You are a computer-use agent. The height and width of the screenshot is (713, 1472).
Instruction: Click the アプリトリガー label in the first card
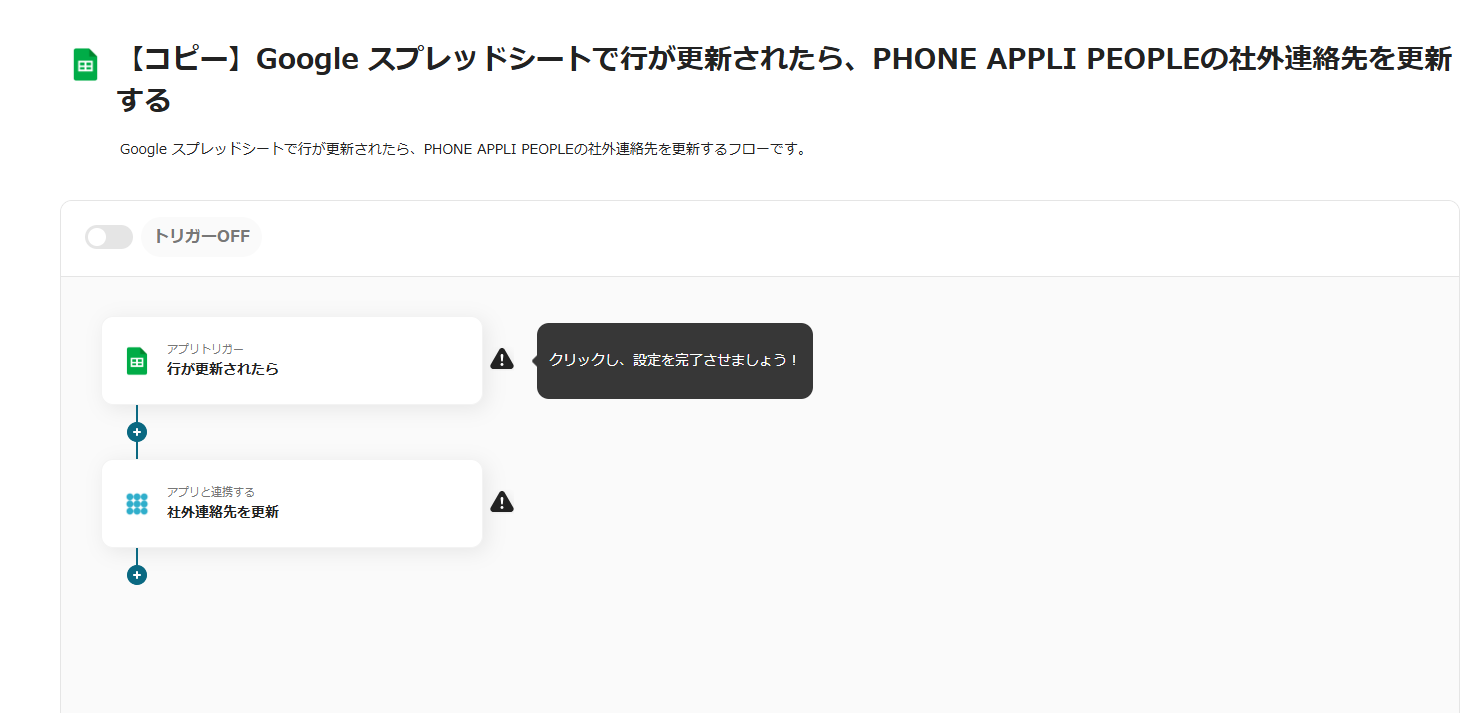205,349
